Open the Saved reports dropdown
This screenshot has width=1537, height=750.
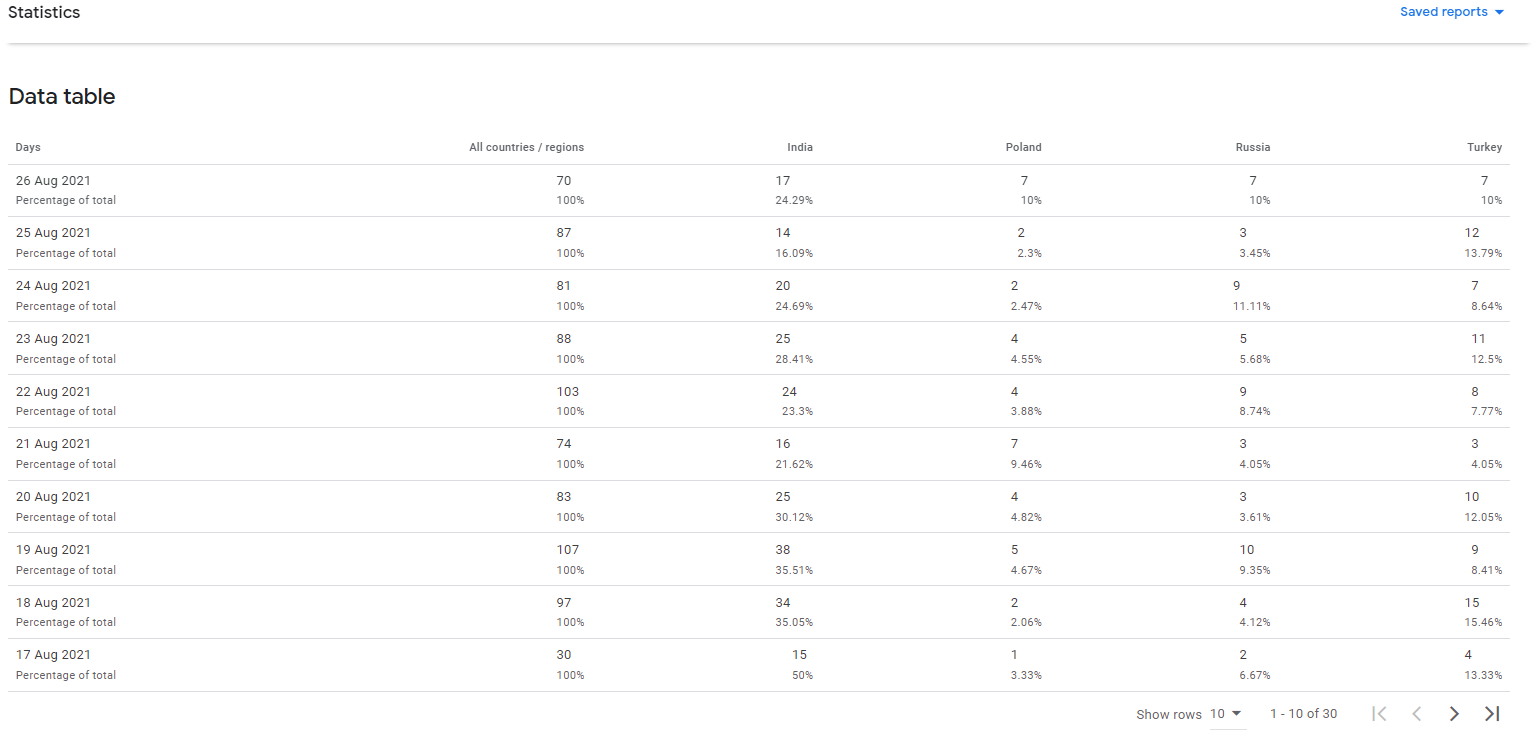point(1452,12)
